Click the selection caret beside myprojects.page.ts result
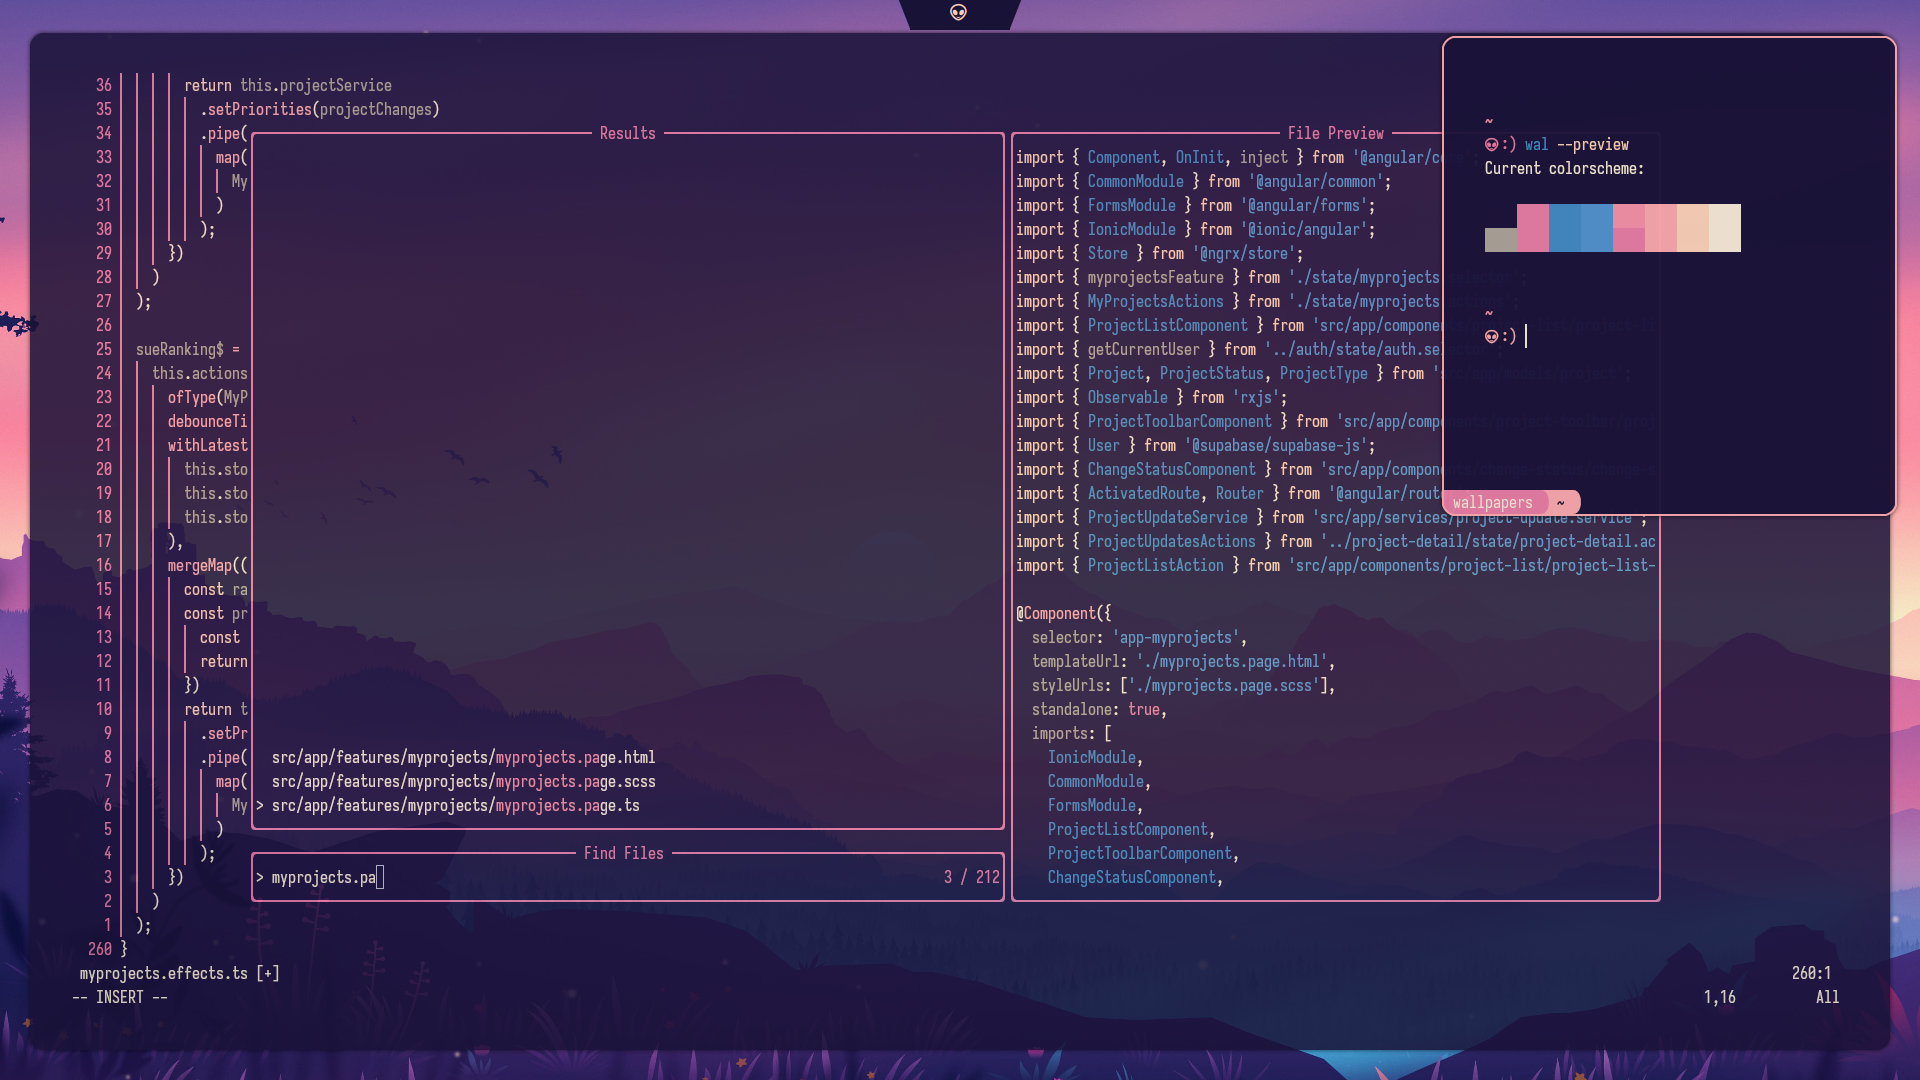Viewport: 1920px width, 1080px height. click(260, 806)
